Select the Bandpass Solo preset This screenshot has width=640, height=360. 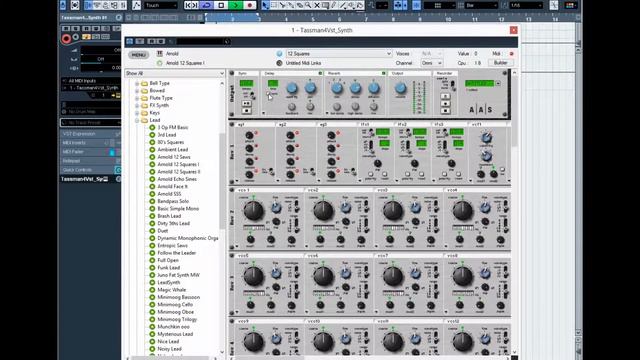tap(173, 201)
